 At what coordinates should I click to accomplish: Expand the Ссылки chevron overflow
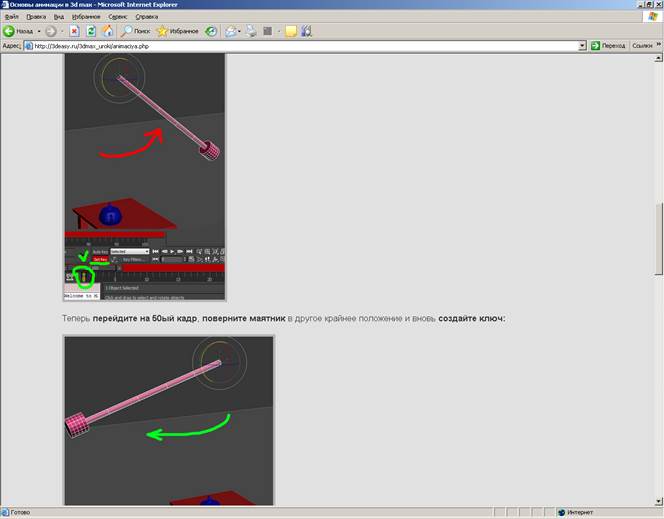[x=659, y=44]
